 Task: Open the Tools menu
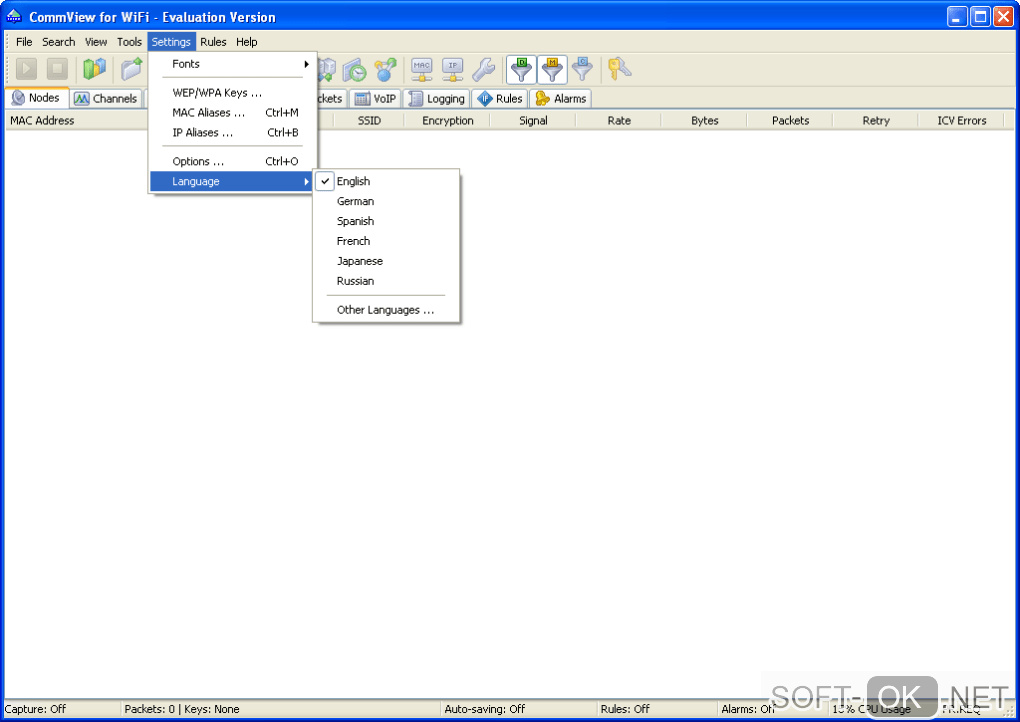(129, 42)
